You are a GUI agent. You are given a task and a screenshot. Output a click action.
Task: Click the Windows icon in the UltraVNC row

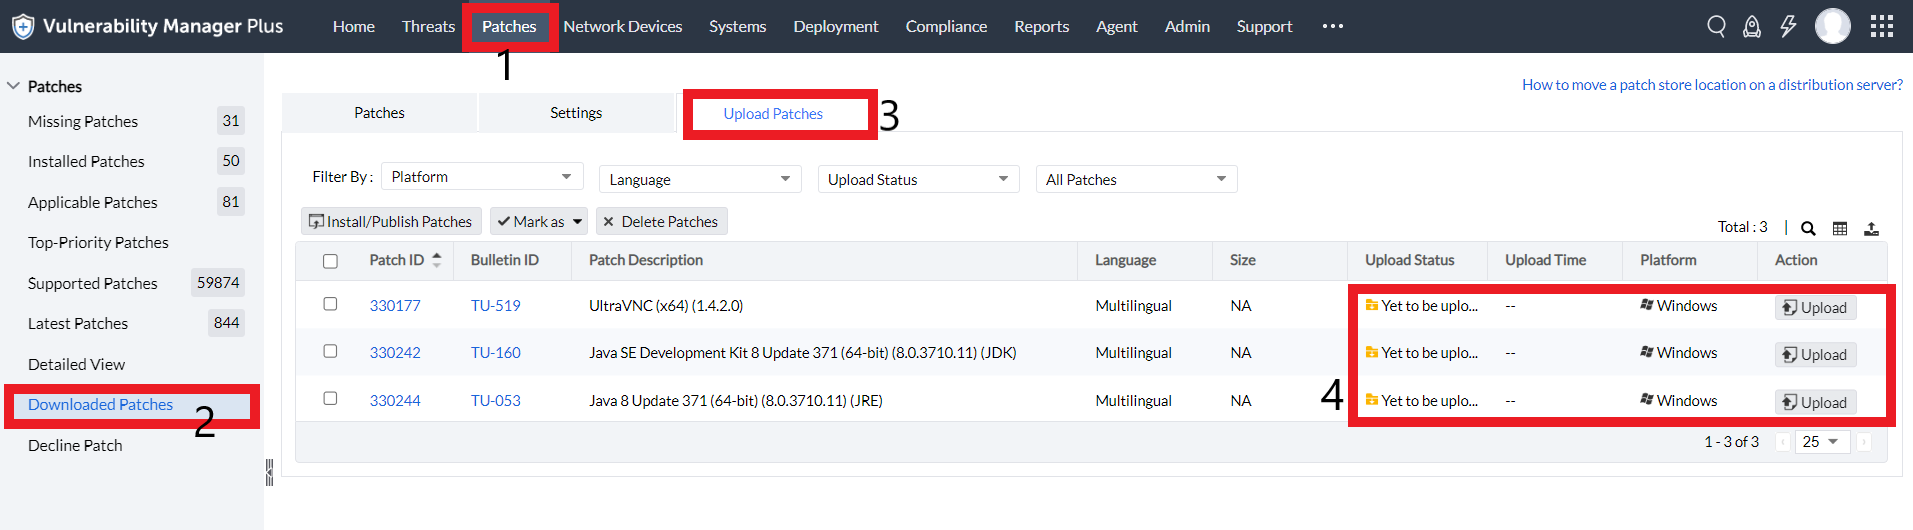tap(1647, 305)
